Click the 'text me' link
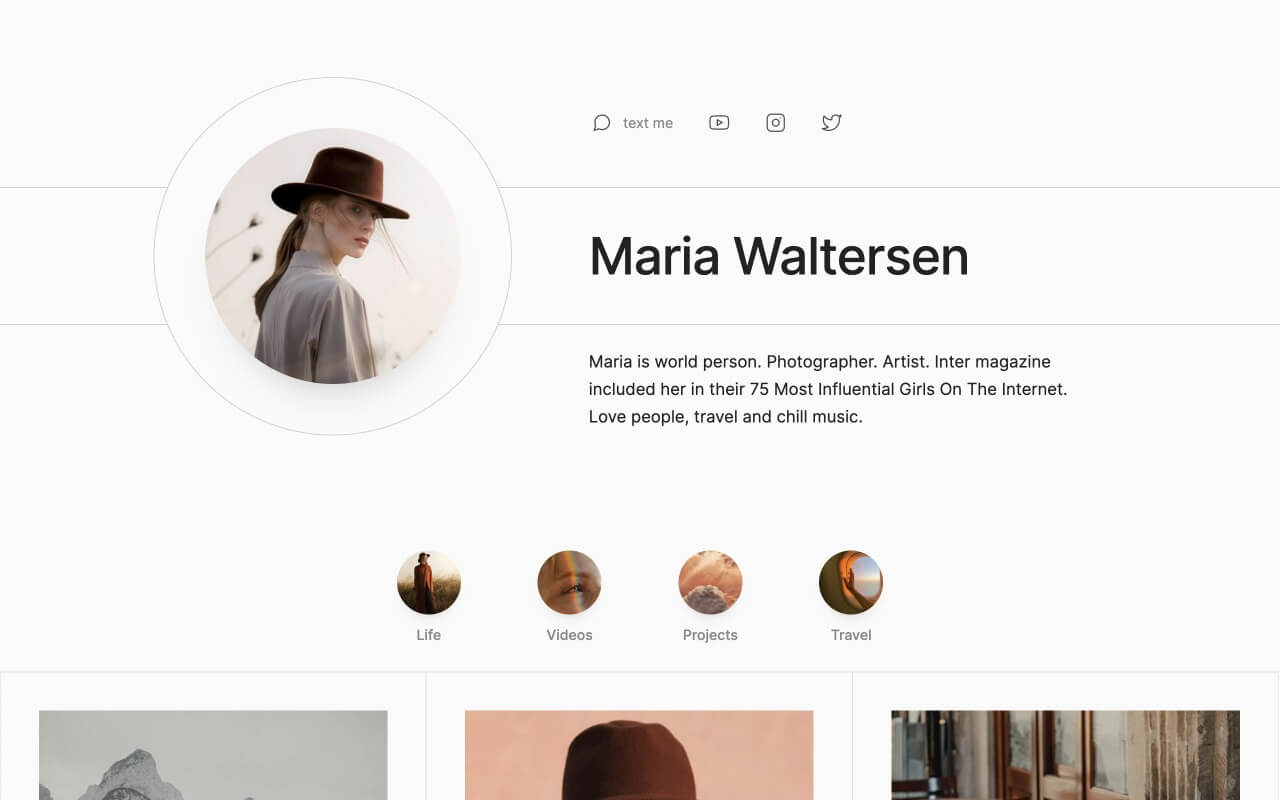The image size is (1280, 800). 647,122
